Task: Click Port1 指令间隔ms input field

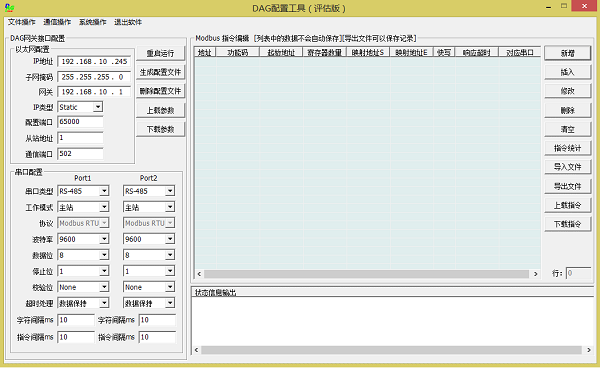Action: tap(76, 337)
